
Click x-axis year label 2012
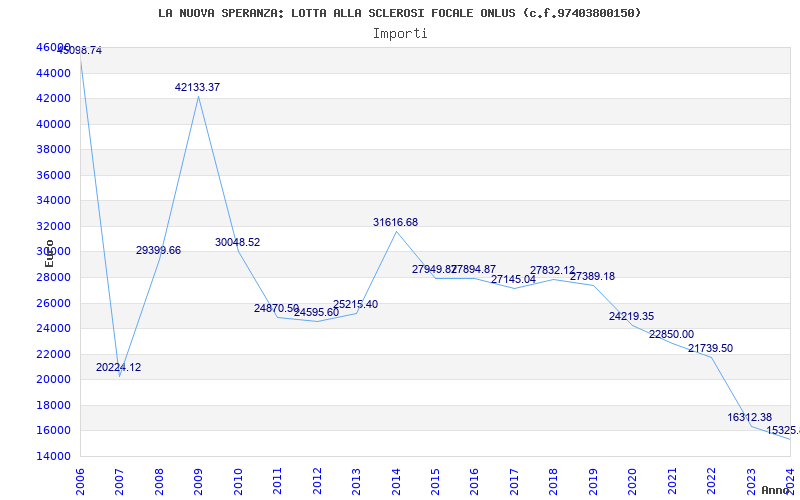tap(317, 482)
